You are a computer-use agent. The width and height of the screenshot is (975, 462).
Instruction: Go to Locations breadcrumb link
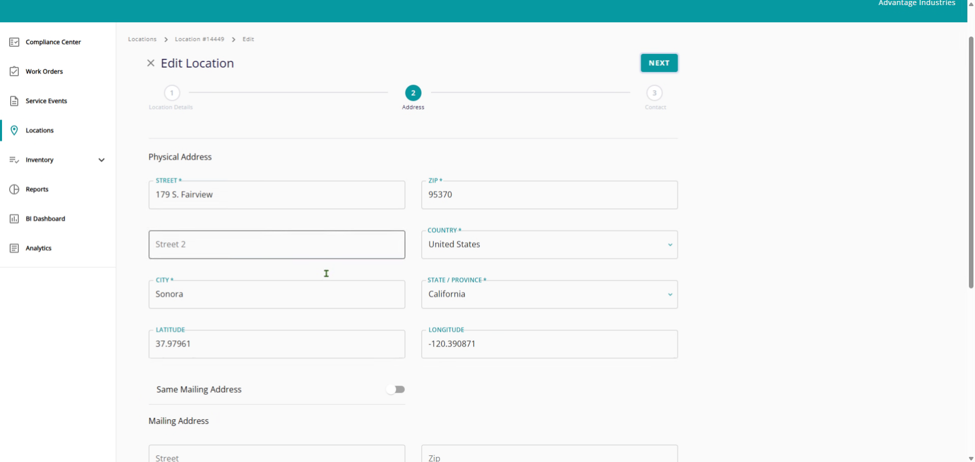[142, 39]
